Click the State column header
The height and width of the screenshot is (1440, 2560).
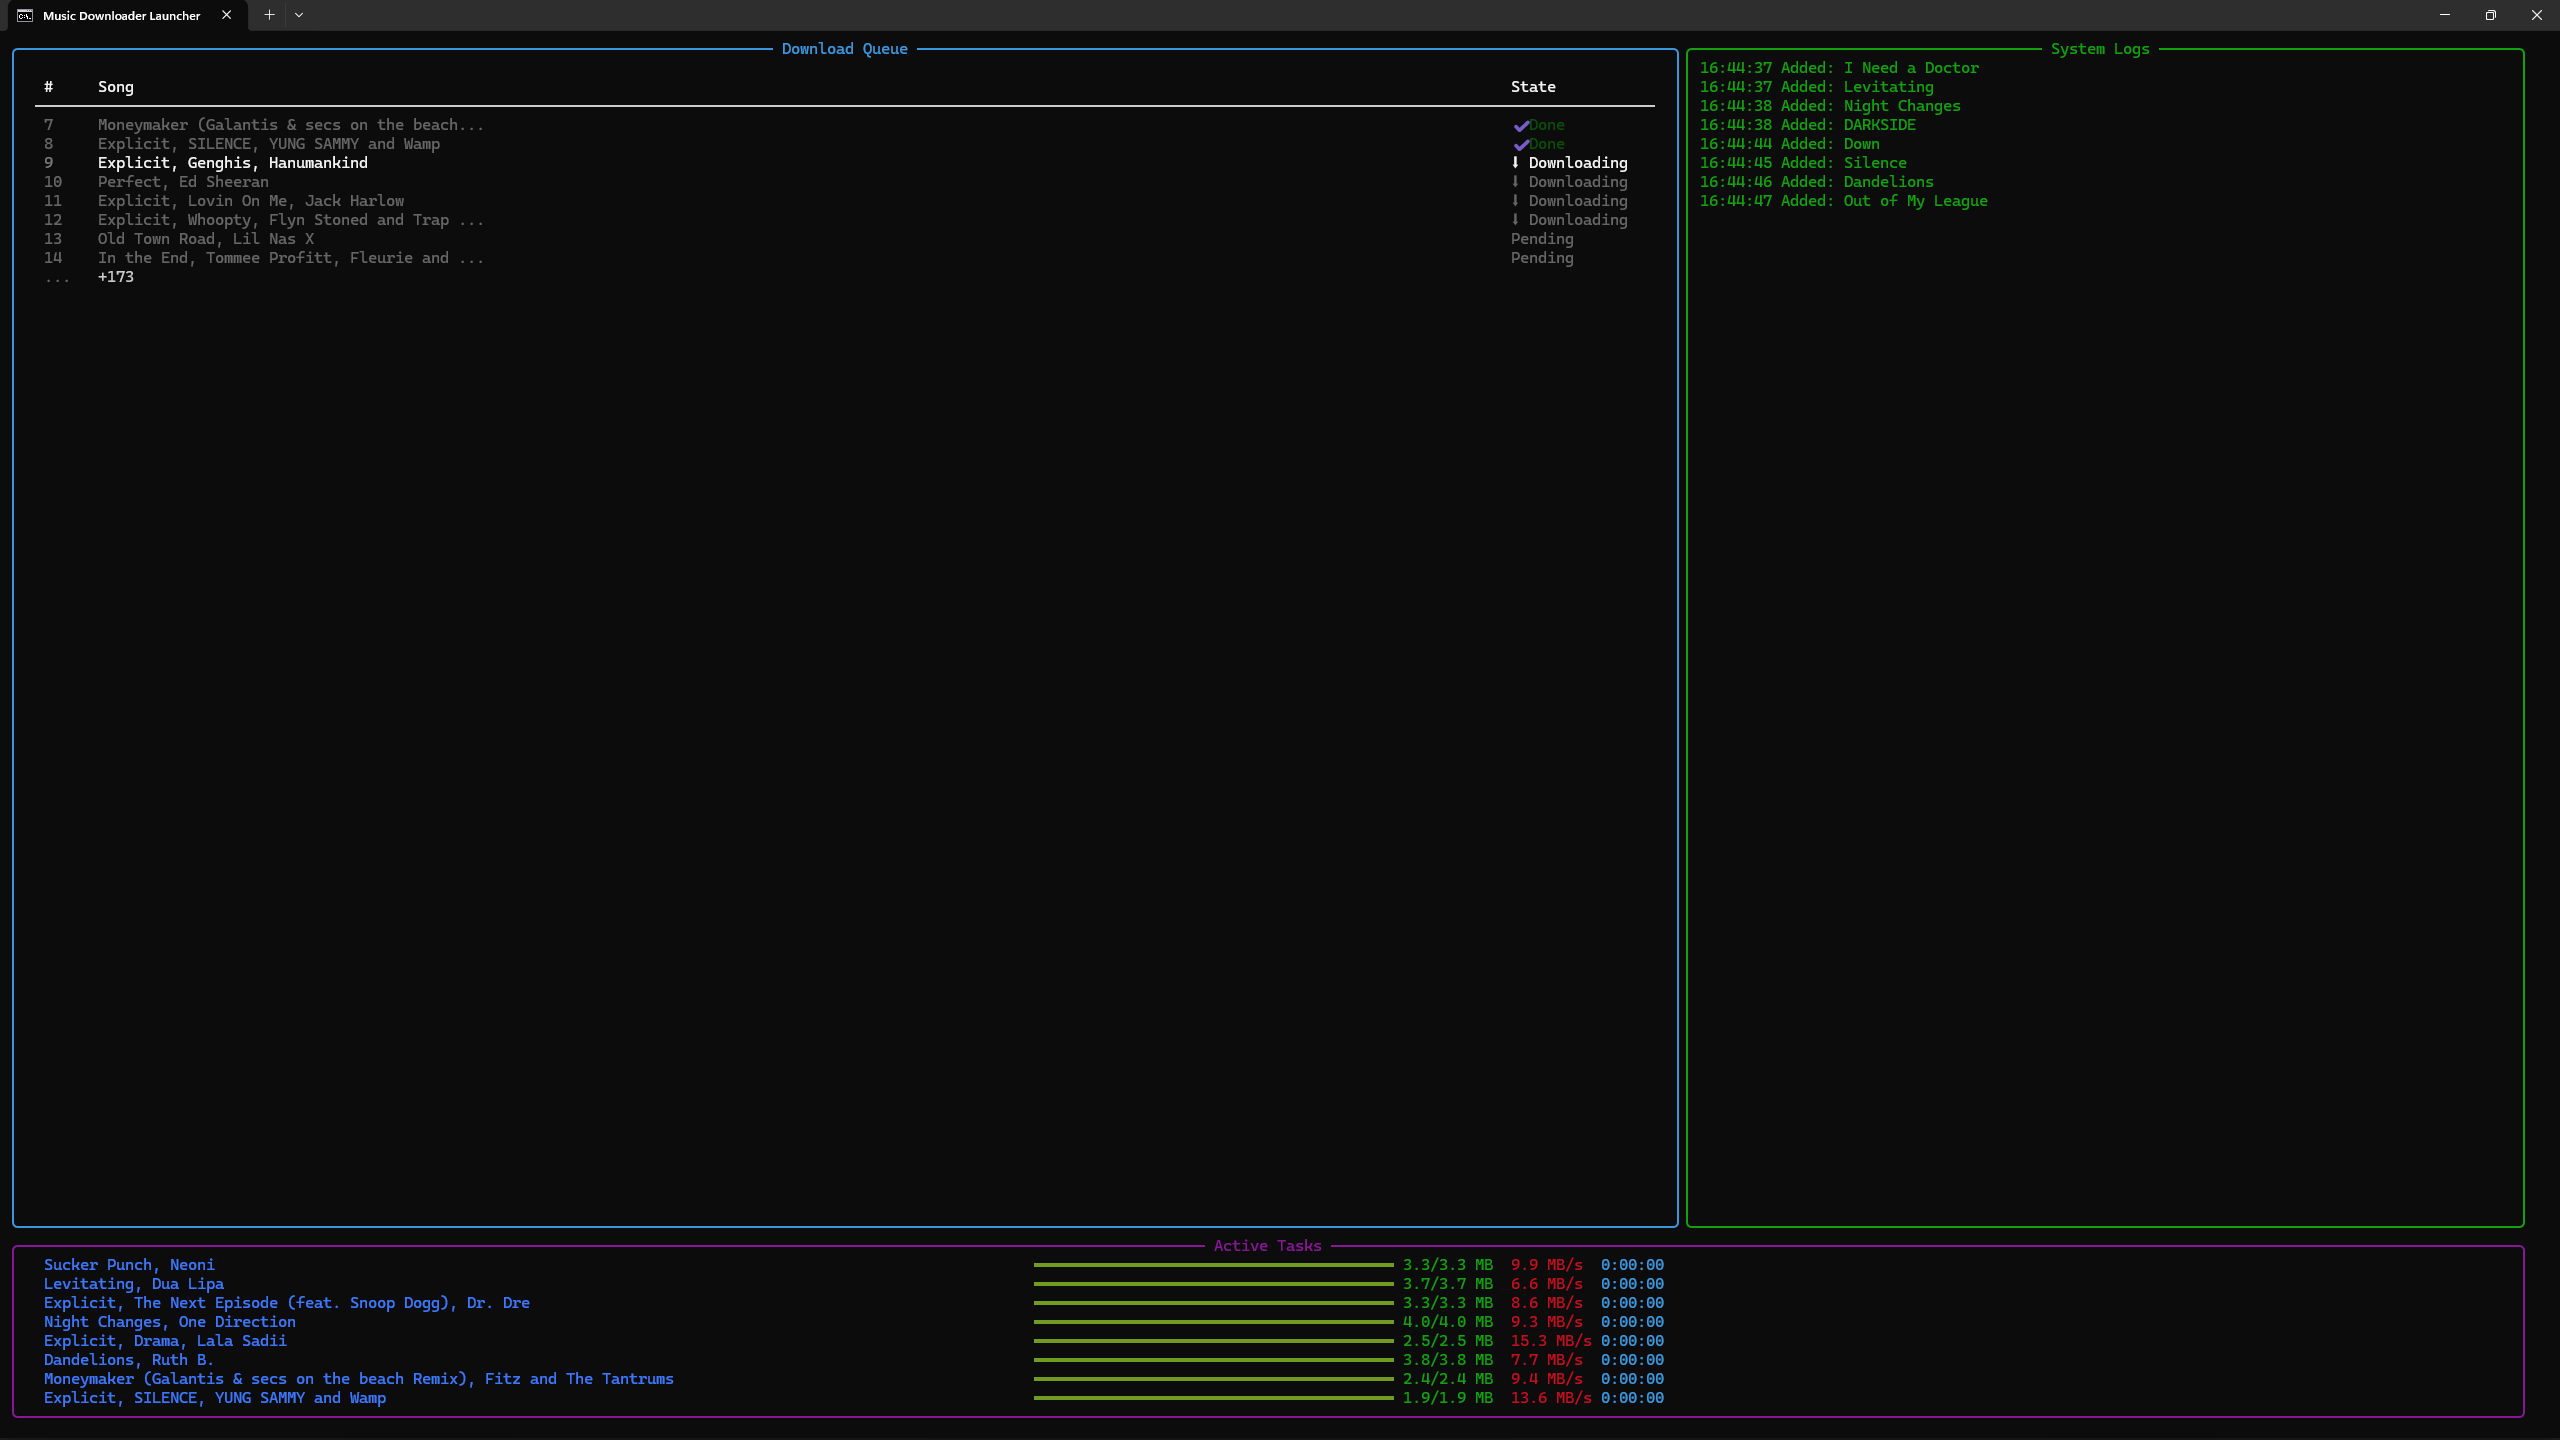tap(1533, 87)
